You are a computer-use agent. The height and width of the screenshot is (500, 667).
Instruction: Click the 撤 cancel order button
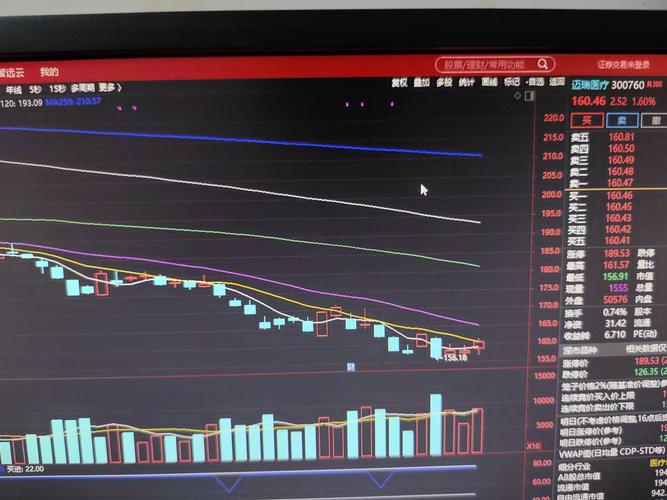654,120
